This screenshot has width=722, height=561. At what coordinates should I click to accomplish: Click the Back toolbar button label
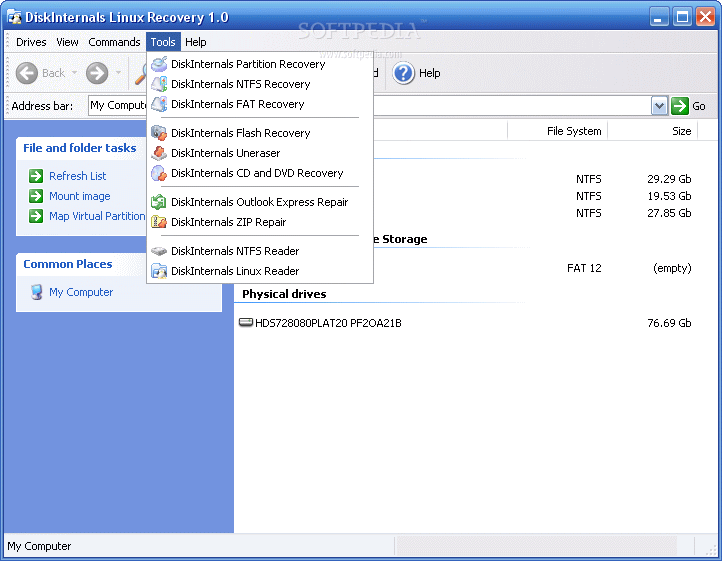[x=53, y=73]
